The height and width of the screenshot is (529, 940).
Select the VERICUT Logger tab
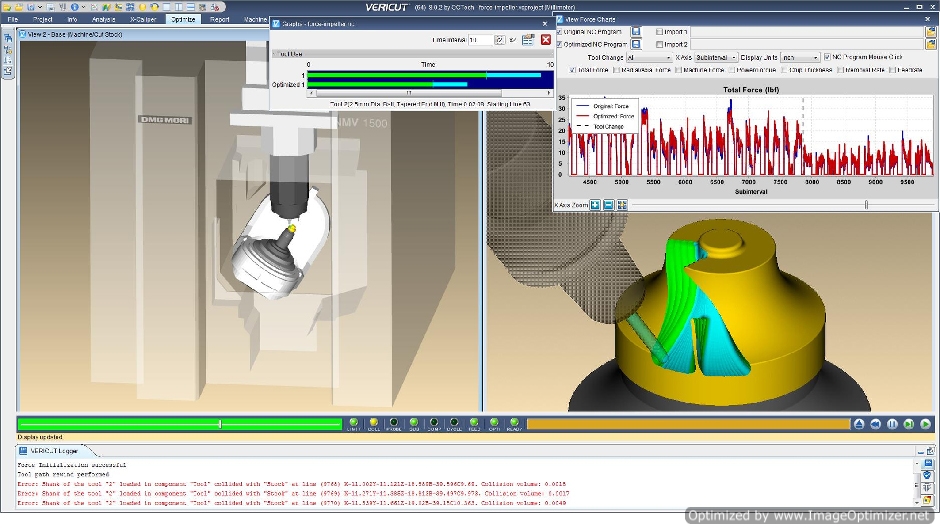[x=49, y=451]
